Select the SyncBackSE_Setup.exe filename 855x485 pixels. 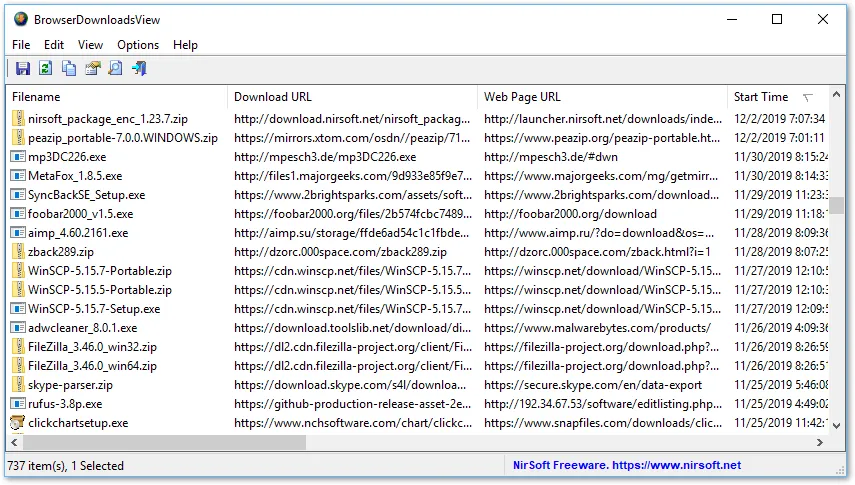(87, 195)
